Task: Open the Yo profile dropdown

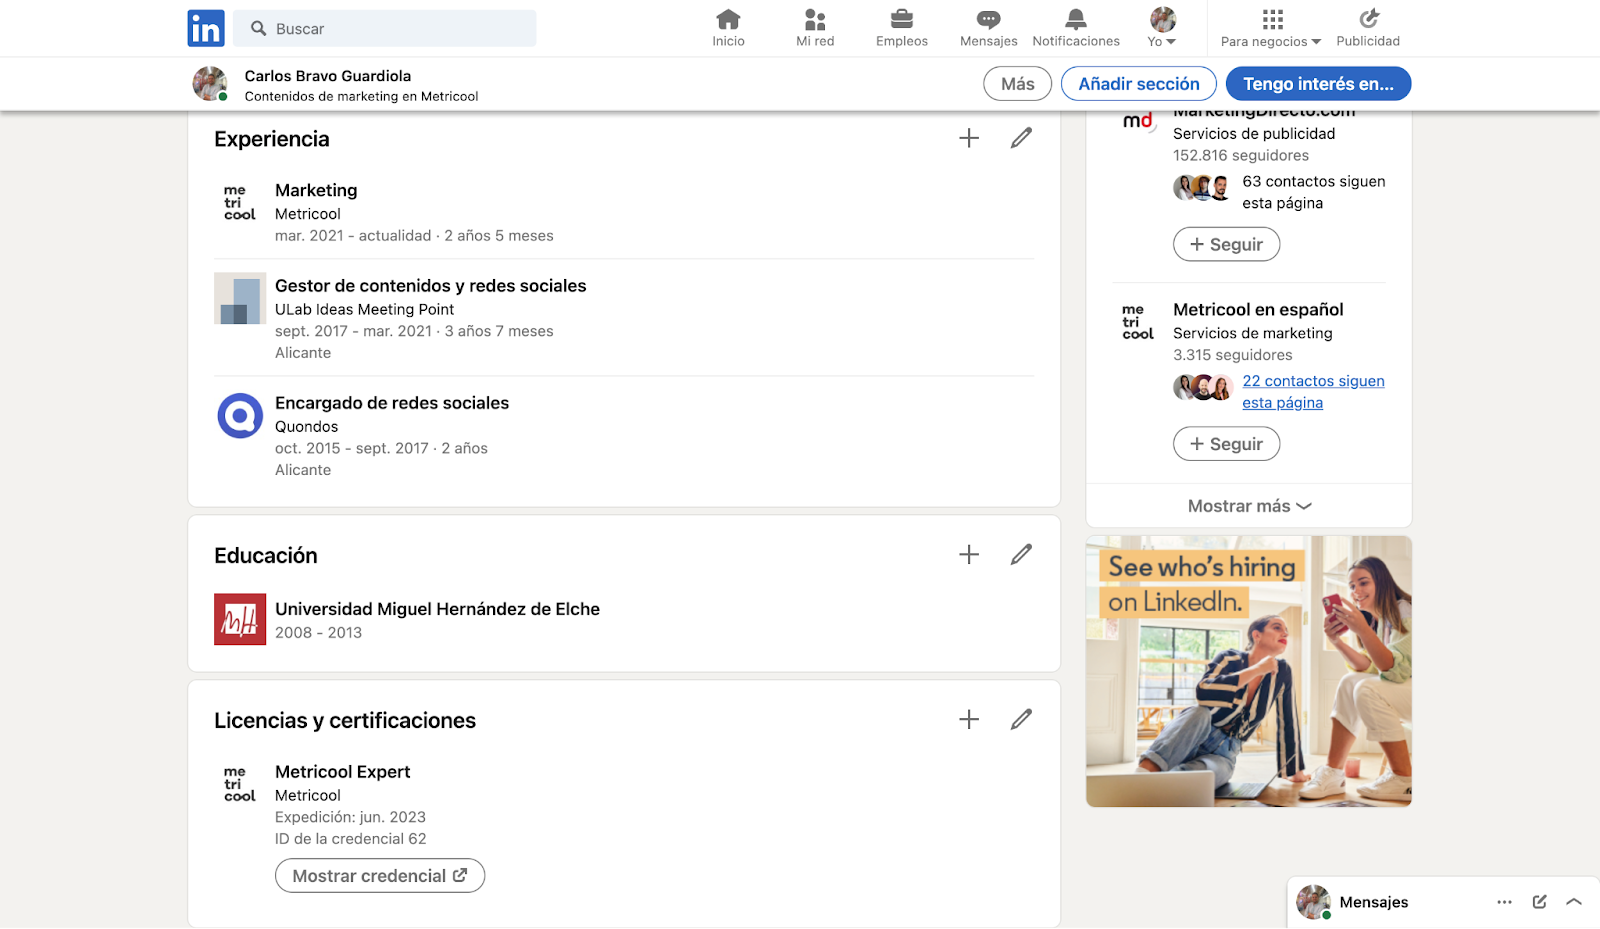Action: pyautogui.click(x=1160, y=27)
